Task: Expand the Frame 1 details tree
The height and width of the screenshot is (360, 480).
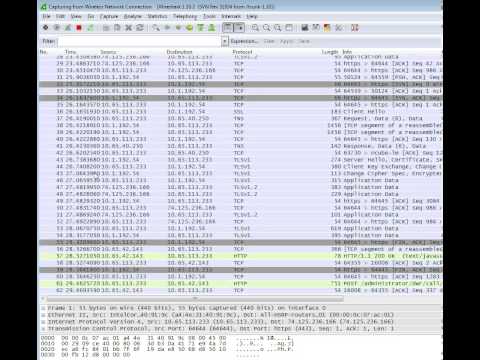Action: 43,308
